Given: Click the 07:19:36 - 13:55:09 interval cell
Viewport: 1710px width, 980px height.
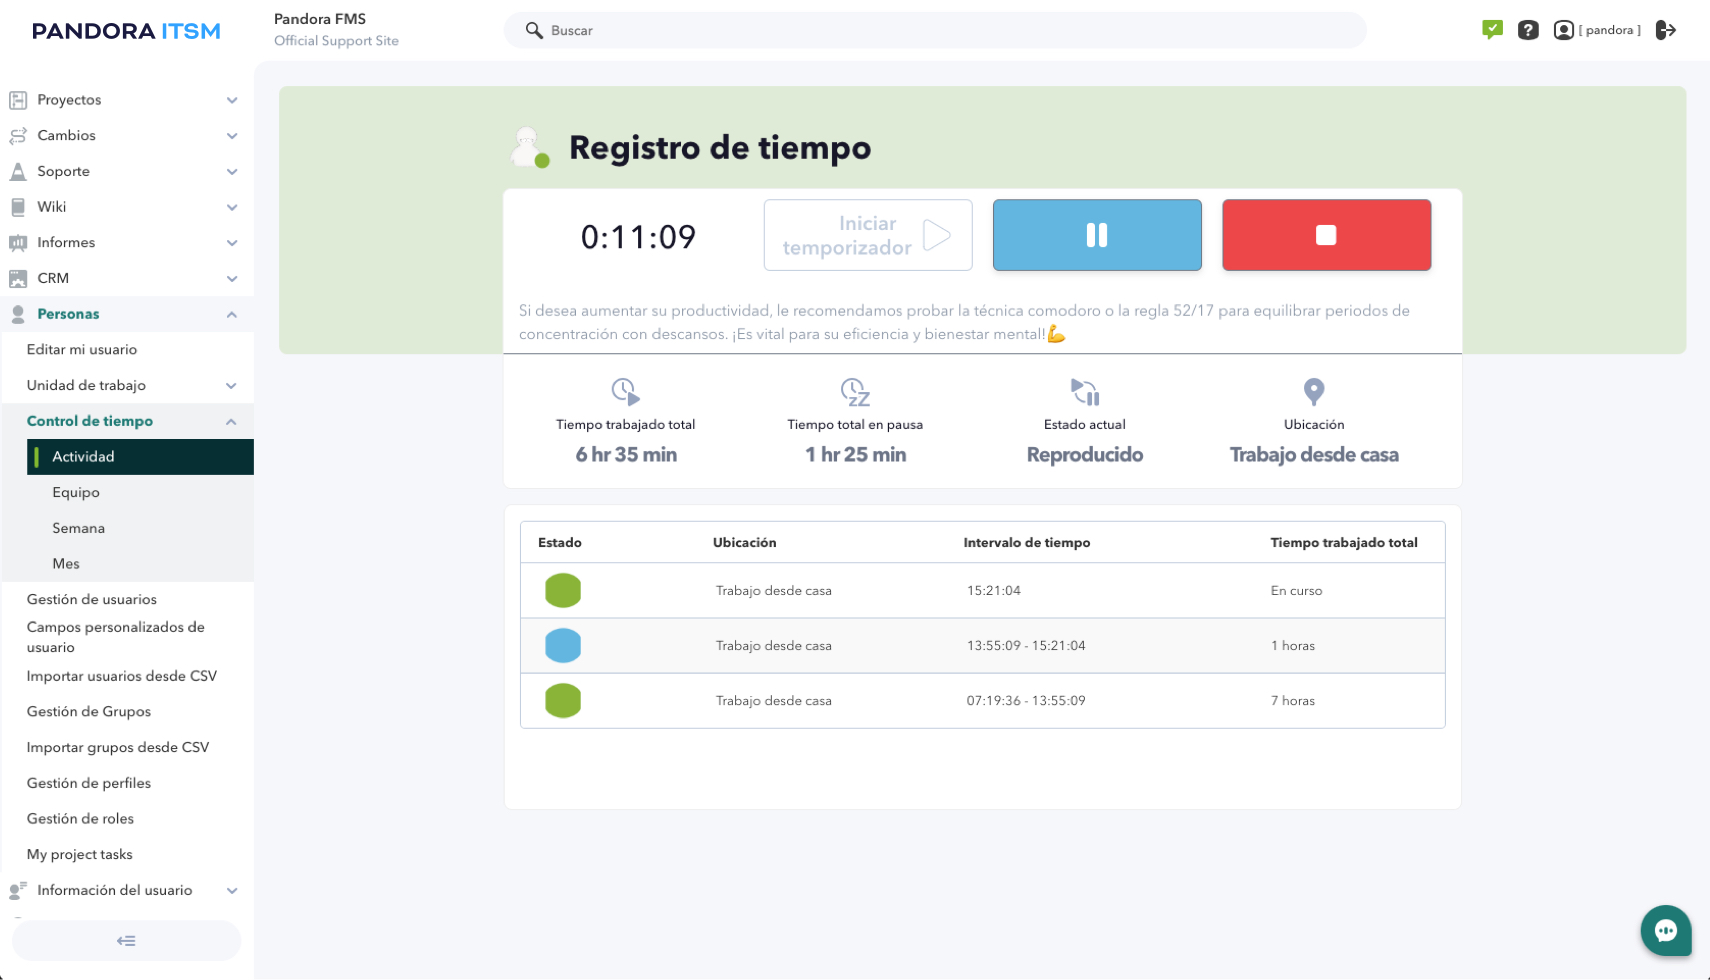Looking at the screenshot, I should [x=1026, y=701].
